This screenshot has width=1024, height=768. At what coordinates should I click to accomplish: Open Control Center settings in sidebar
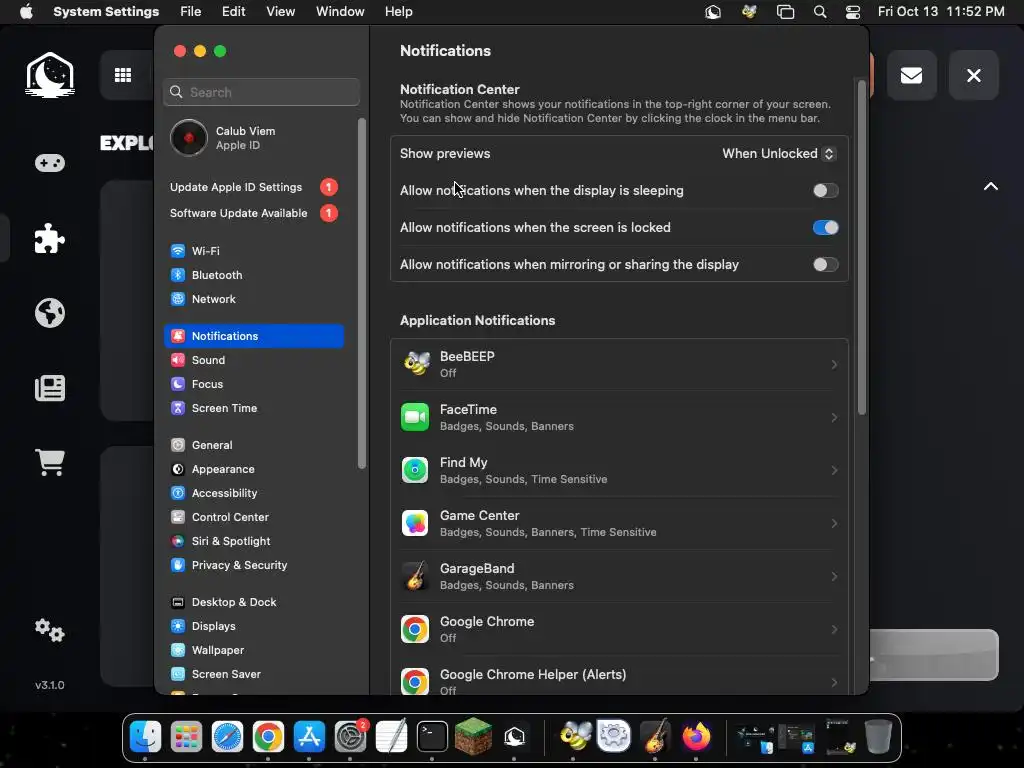(x=254, y=517)
